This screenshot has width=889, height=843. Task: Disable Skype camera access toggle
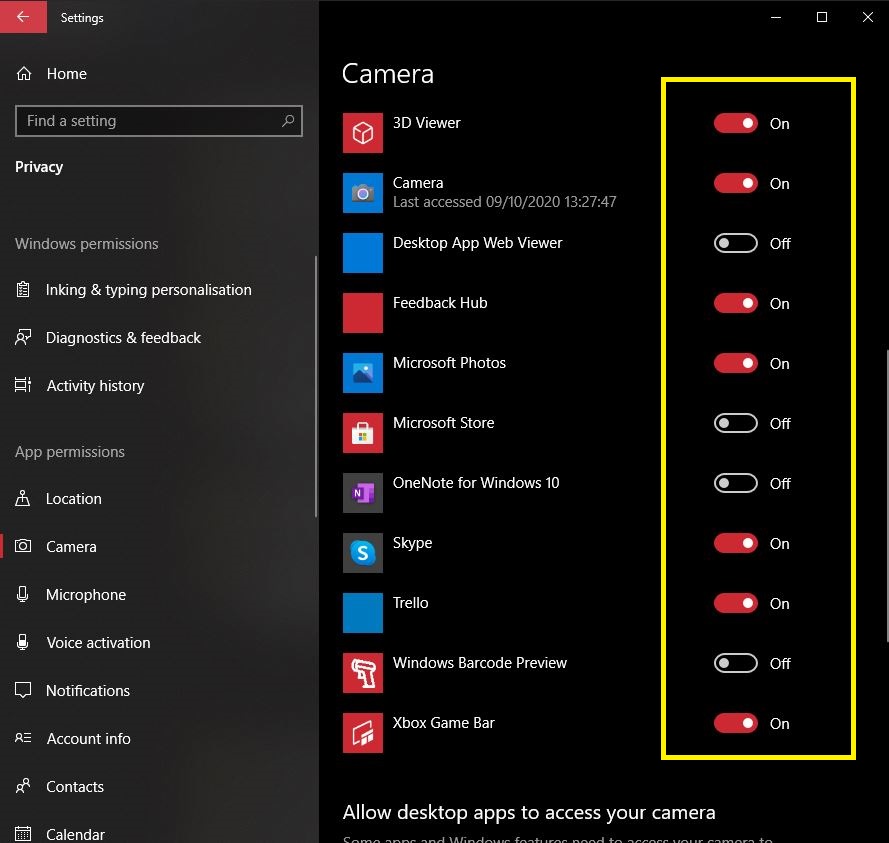pos(735,543)
